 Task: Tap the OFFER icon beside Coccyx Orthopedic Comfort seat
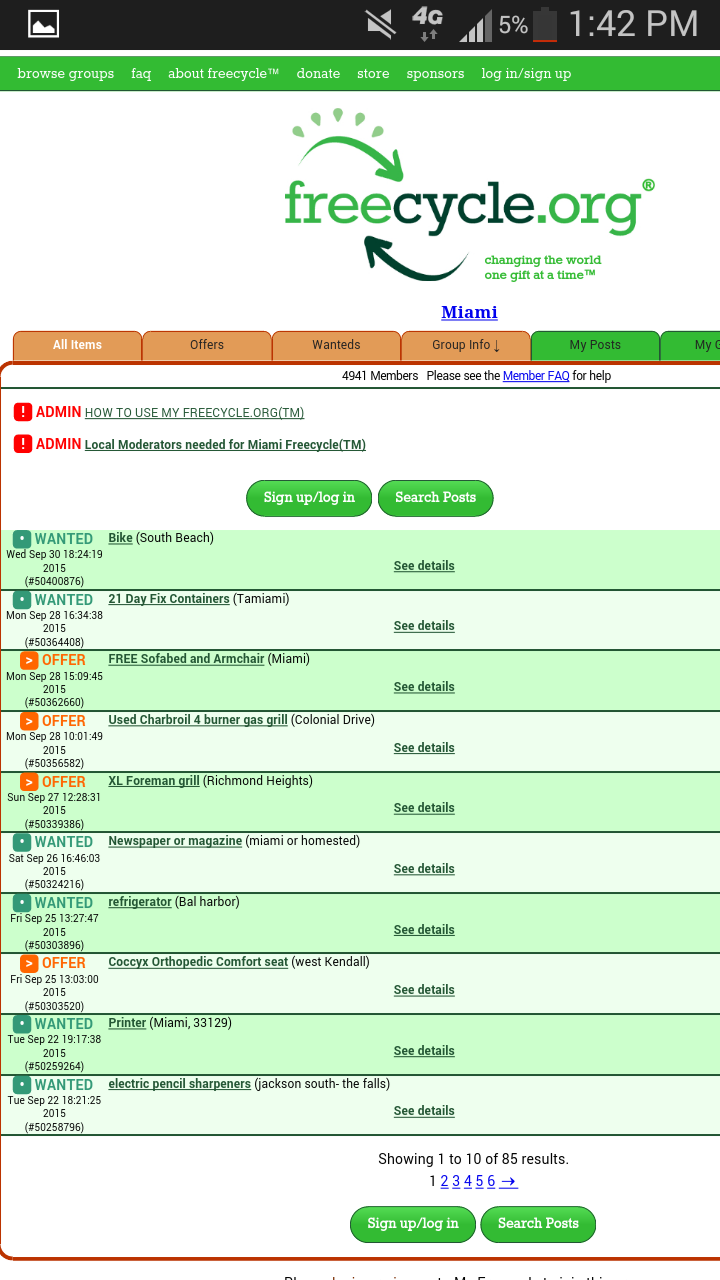(x=29, y=963)
